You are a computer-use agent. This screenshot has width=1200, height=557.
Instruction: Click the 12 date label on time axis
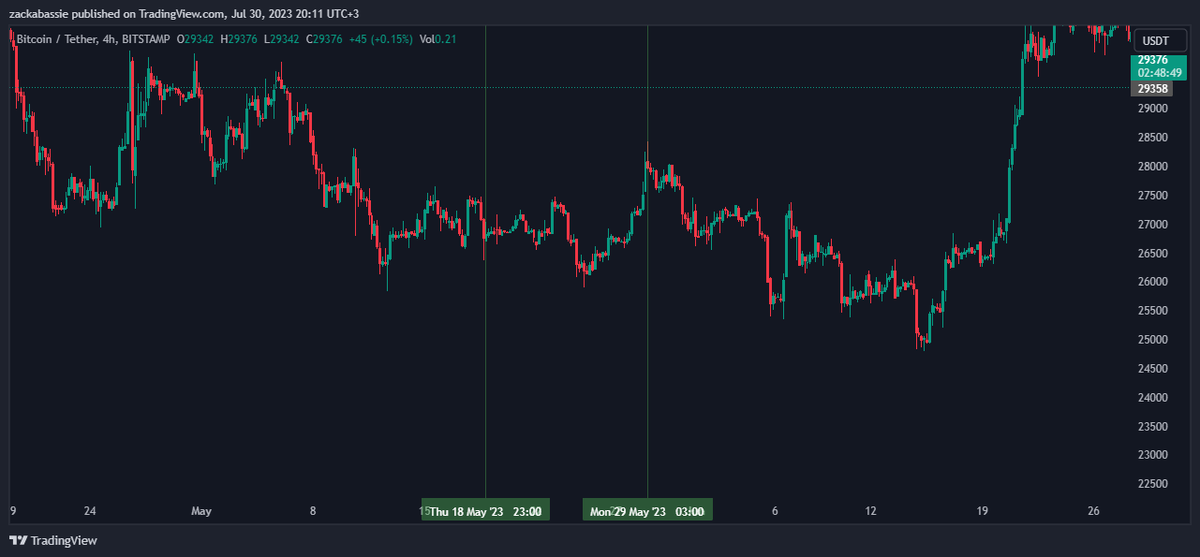tap(871, 511)
